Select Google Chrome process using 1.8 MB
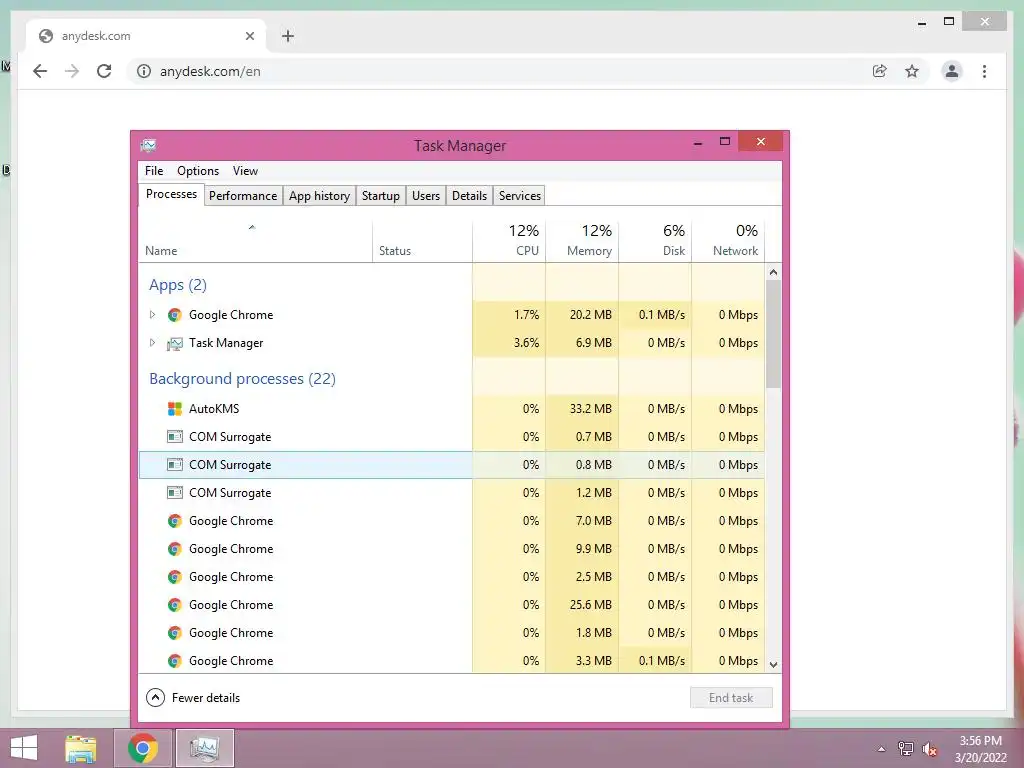The width and height of the screenshot is (1024, 768). 451,633
